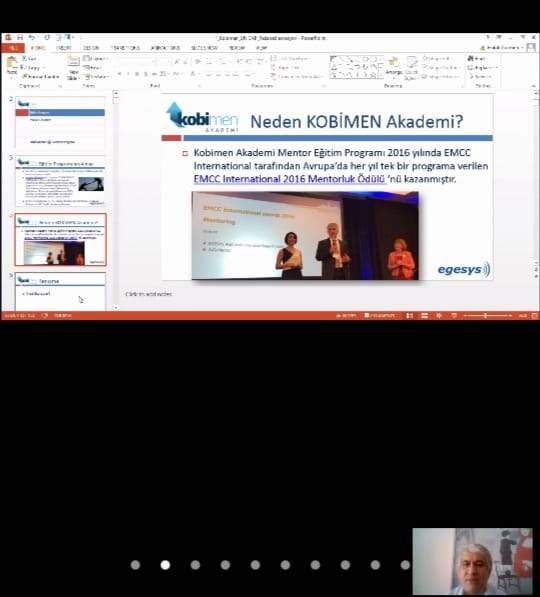Open the Text Direction dropdown
The image size is (540, 597).
click(x=291, y=59)
